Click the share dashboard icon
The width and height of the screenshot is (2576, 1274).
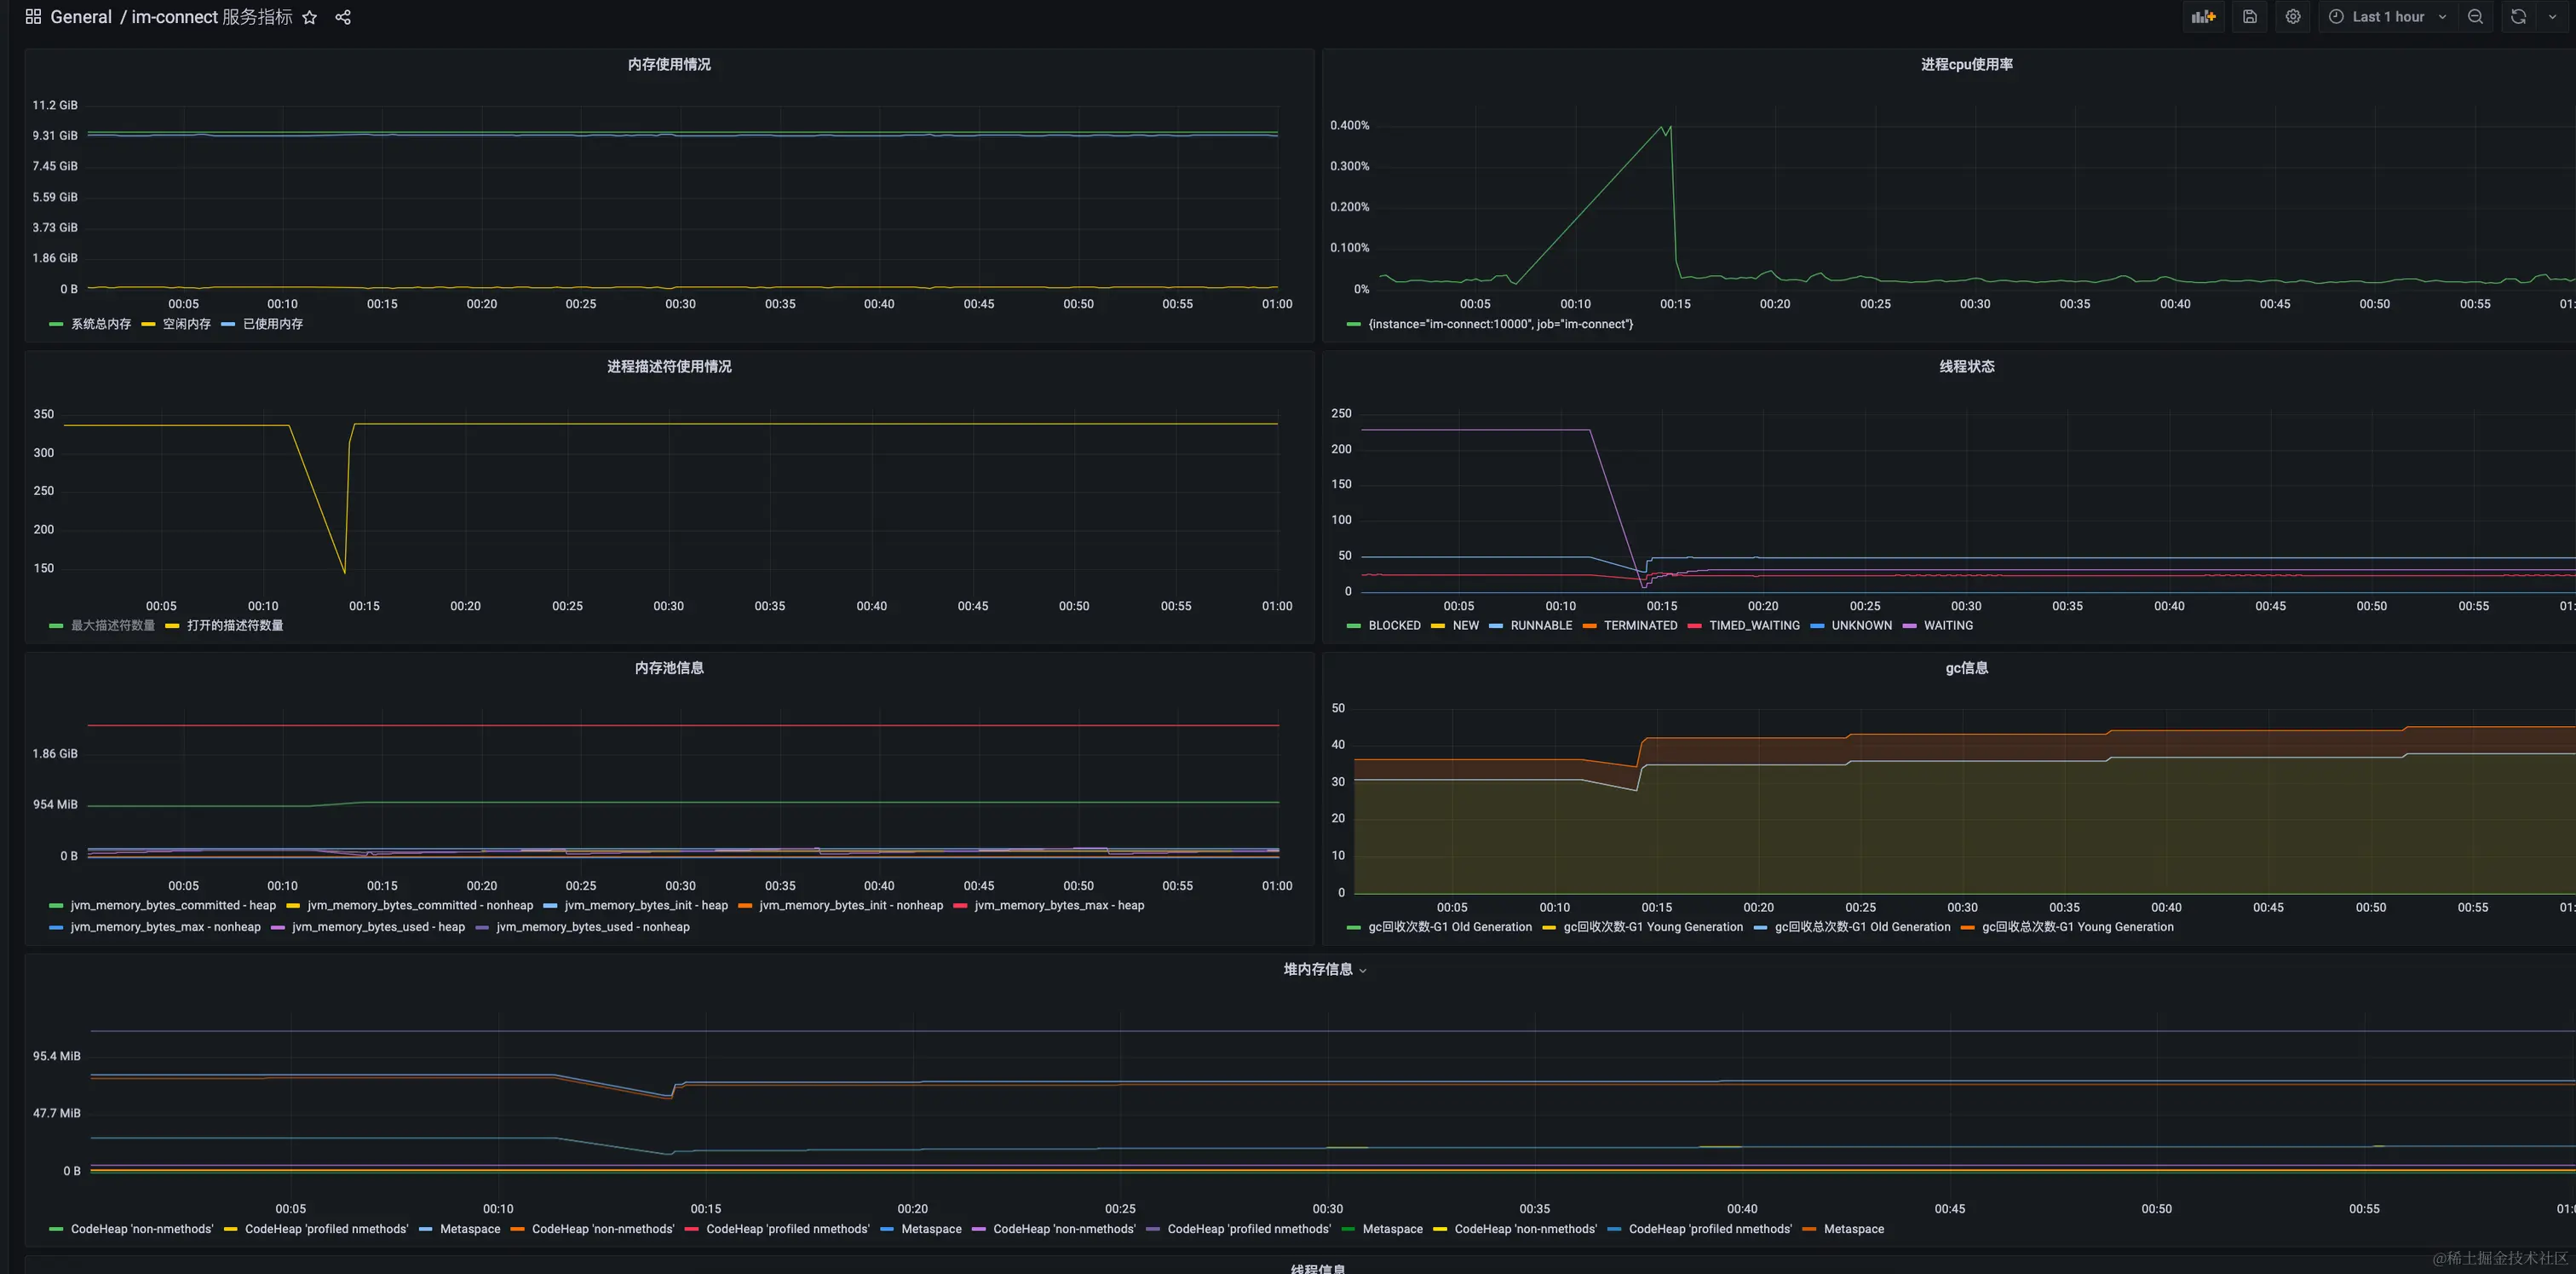coord(343,17)
